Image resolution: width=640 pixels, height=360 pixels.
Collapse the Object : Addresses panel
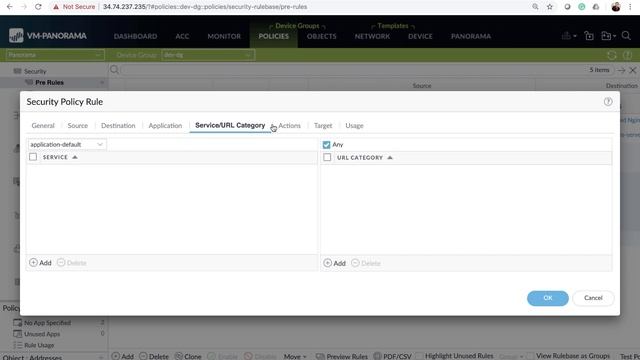101,357
